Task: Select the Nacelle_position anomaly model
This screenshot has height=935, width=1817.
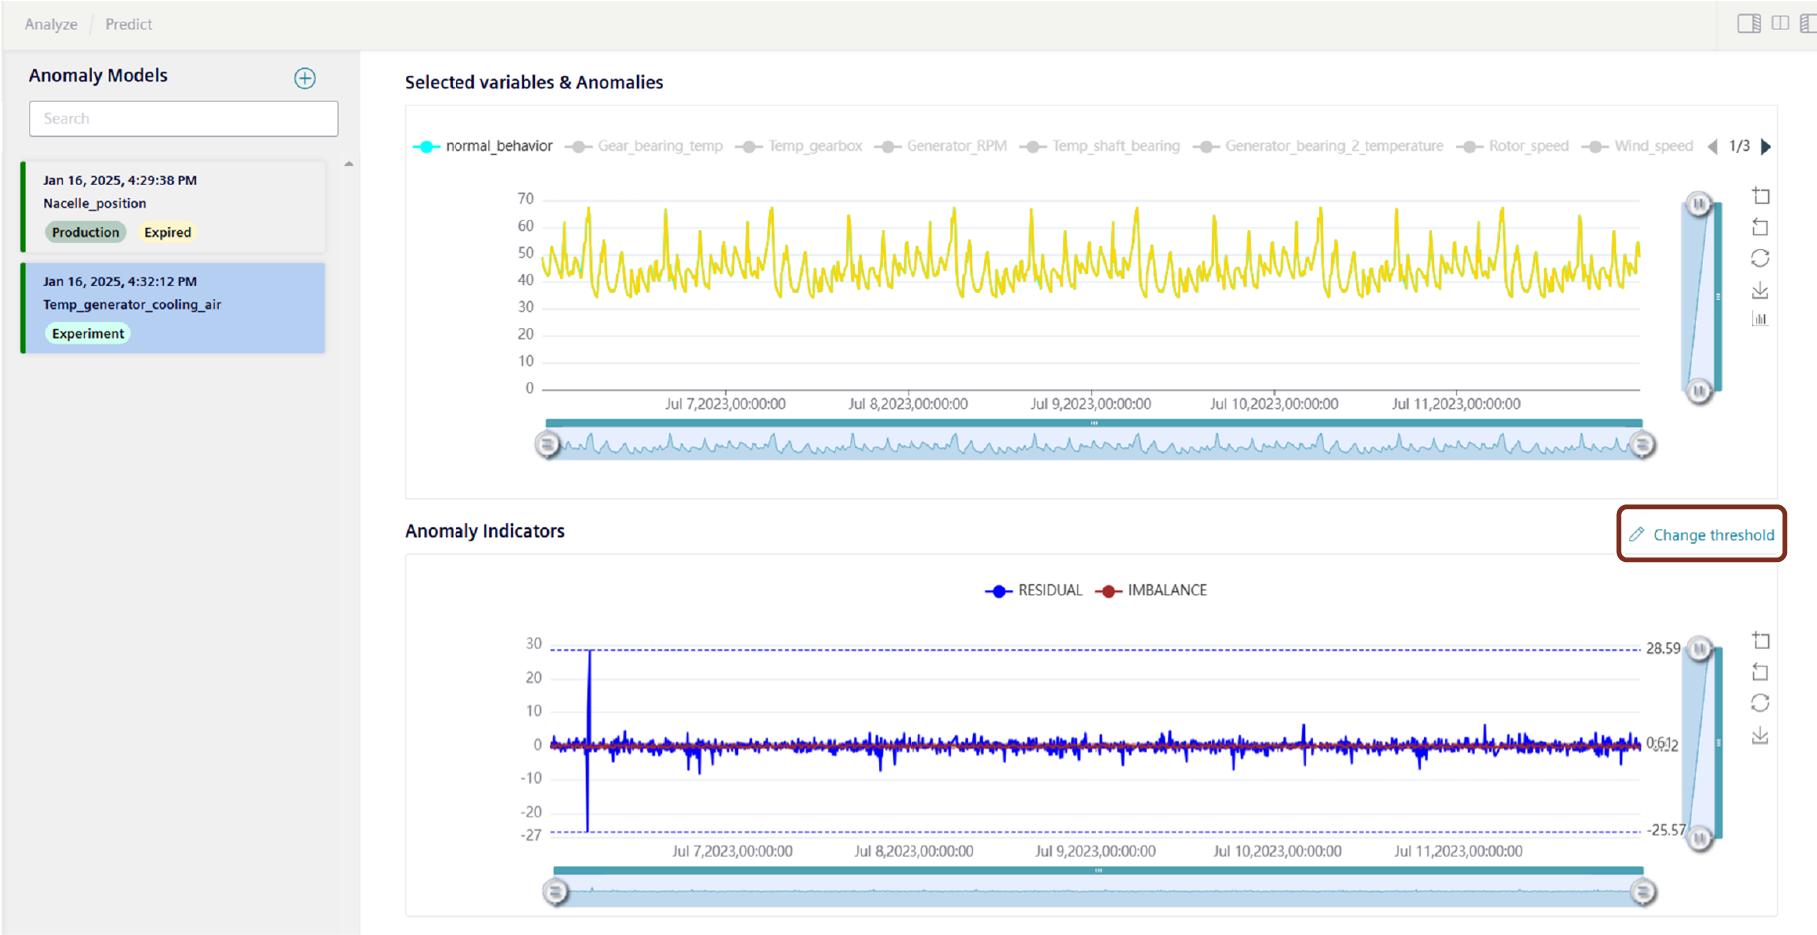Action: pyautogui.click(x=174, y=206)
